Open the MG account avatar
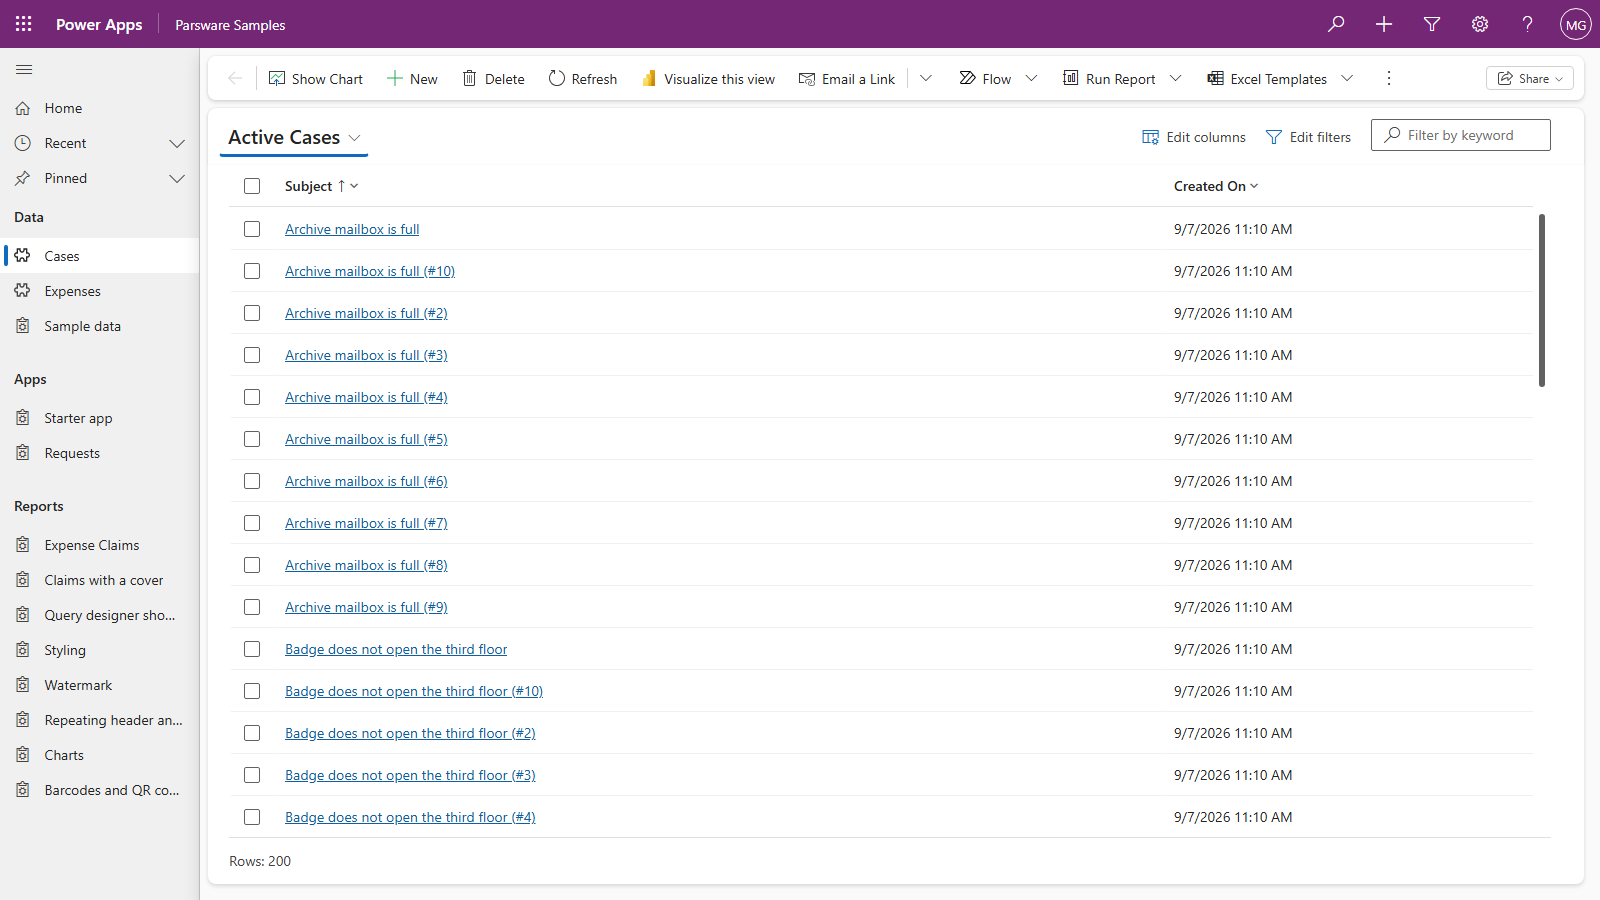The image size is (1600, 900). click(x=1576, y=24)
